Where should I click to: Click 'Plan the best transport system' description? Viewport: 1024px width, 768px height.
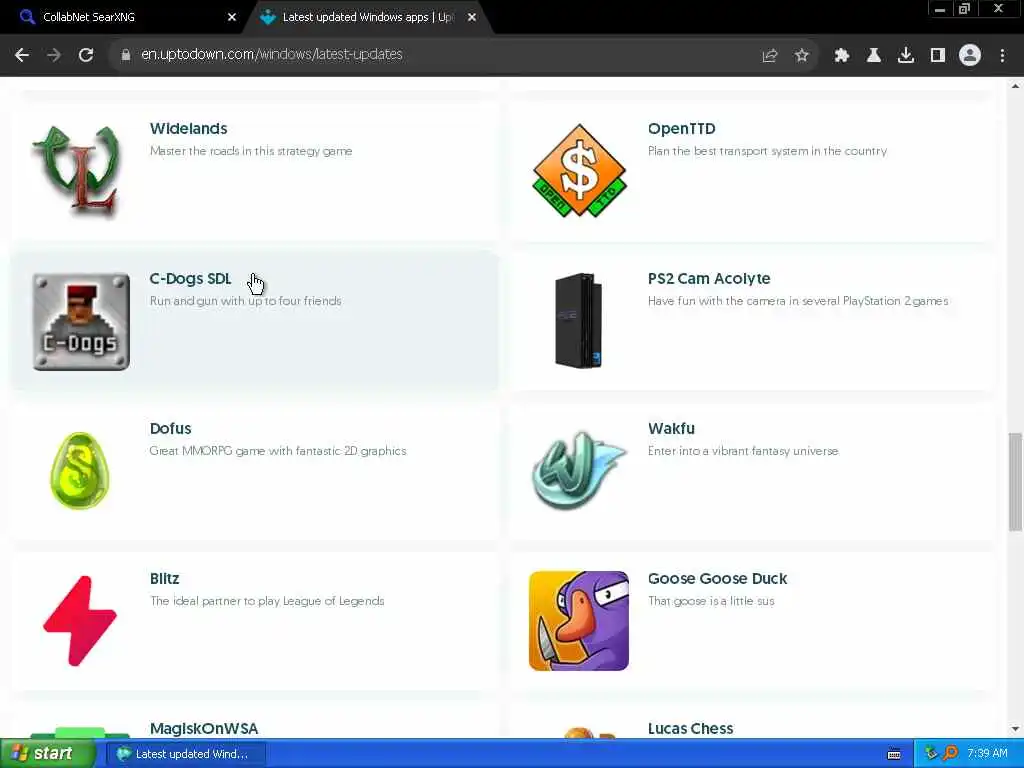(x=767, y=151)
